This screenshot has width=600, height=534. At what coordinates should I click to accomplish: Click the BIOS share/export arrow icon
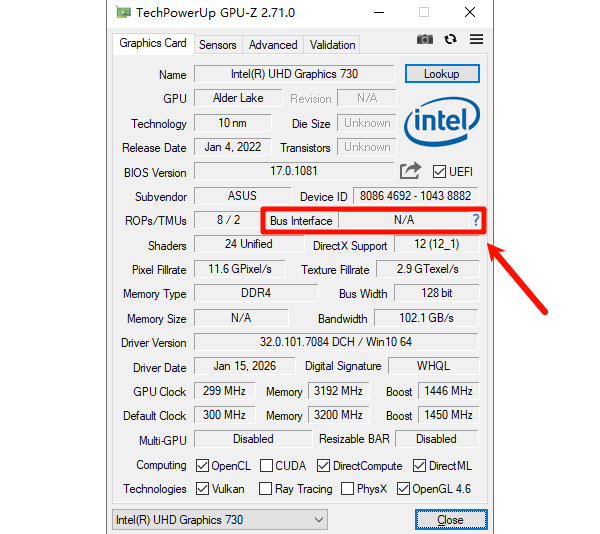410,171
